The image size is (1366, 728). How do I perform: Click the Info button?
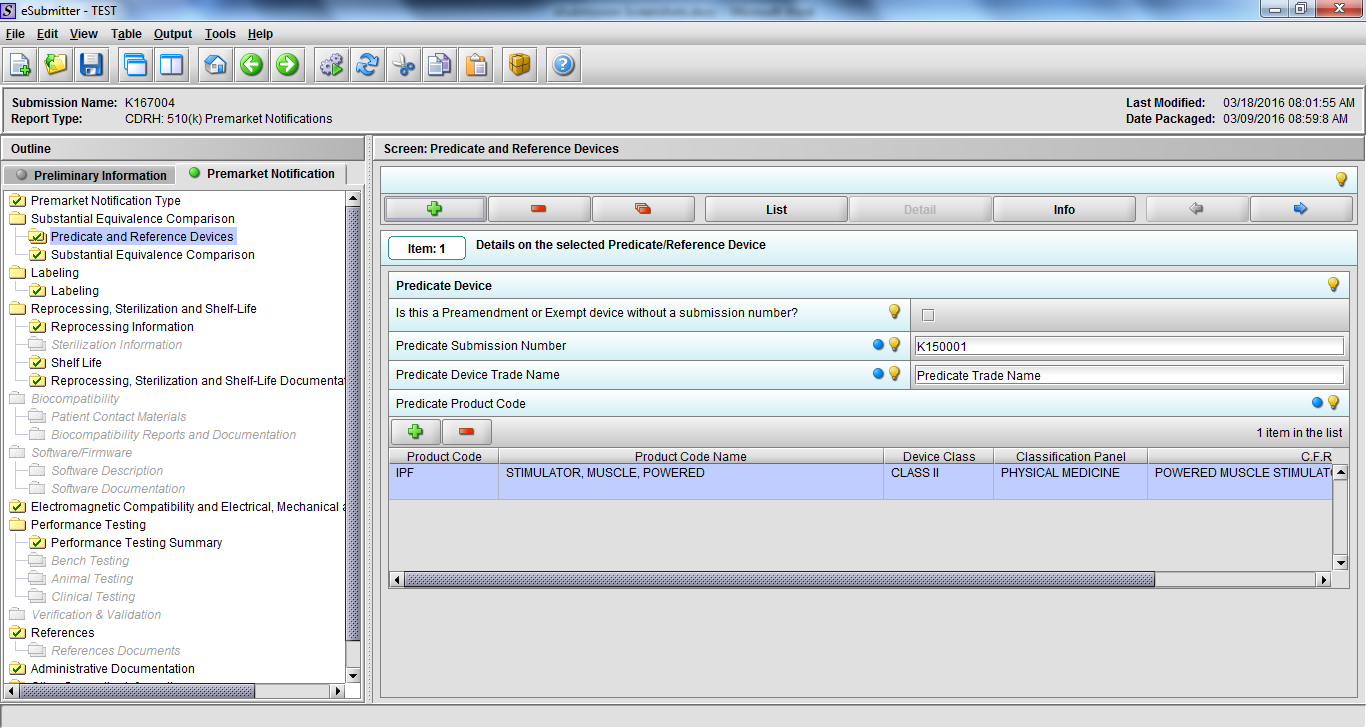pyautogui.click(x=1064, y=209)
